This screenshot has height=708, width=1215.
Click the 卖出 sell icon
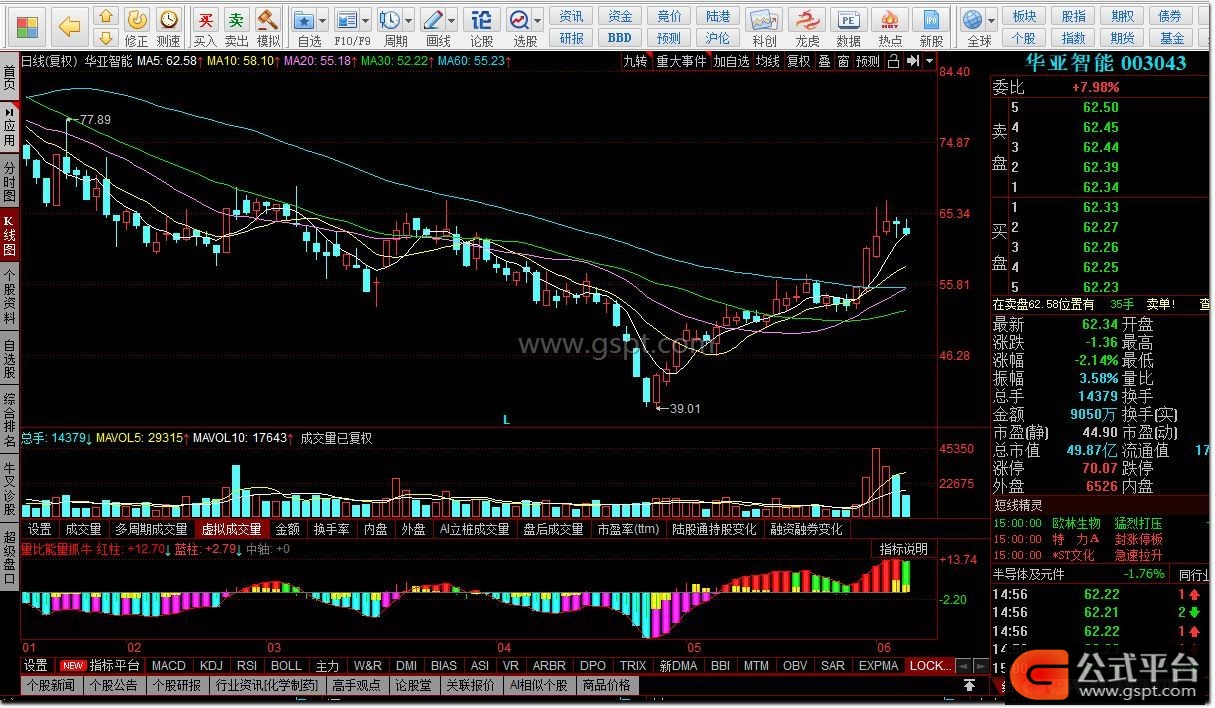[236, 27]
